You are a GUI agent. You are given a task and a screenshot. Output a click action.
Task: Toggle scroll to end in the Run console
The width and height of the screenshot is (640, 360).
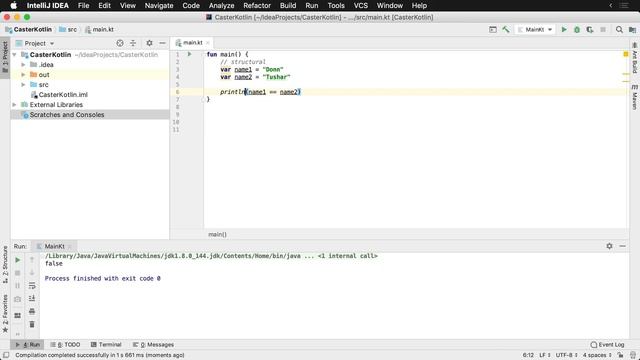[32, 298]
